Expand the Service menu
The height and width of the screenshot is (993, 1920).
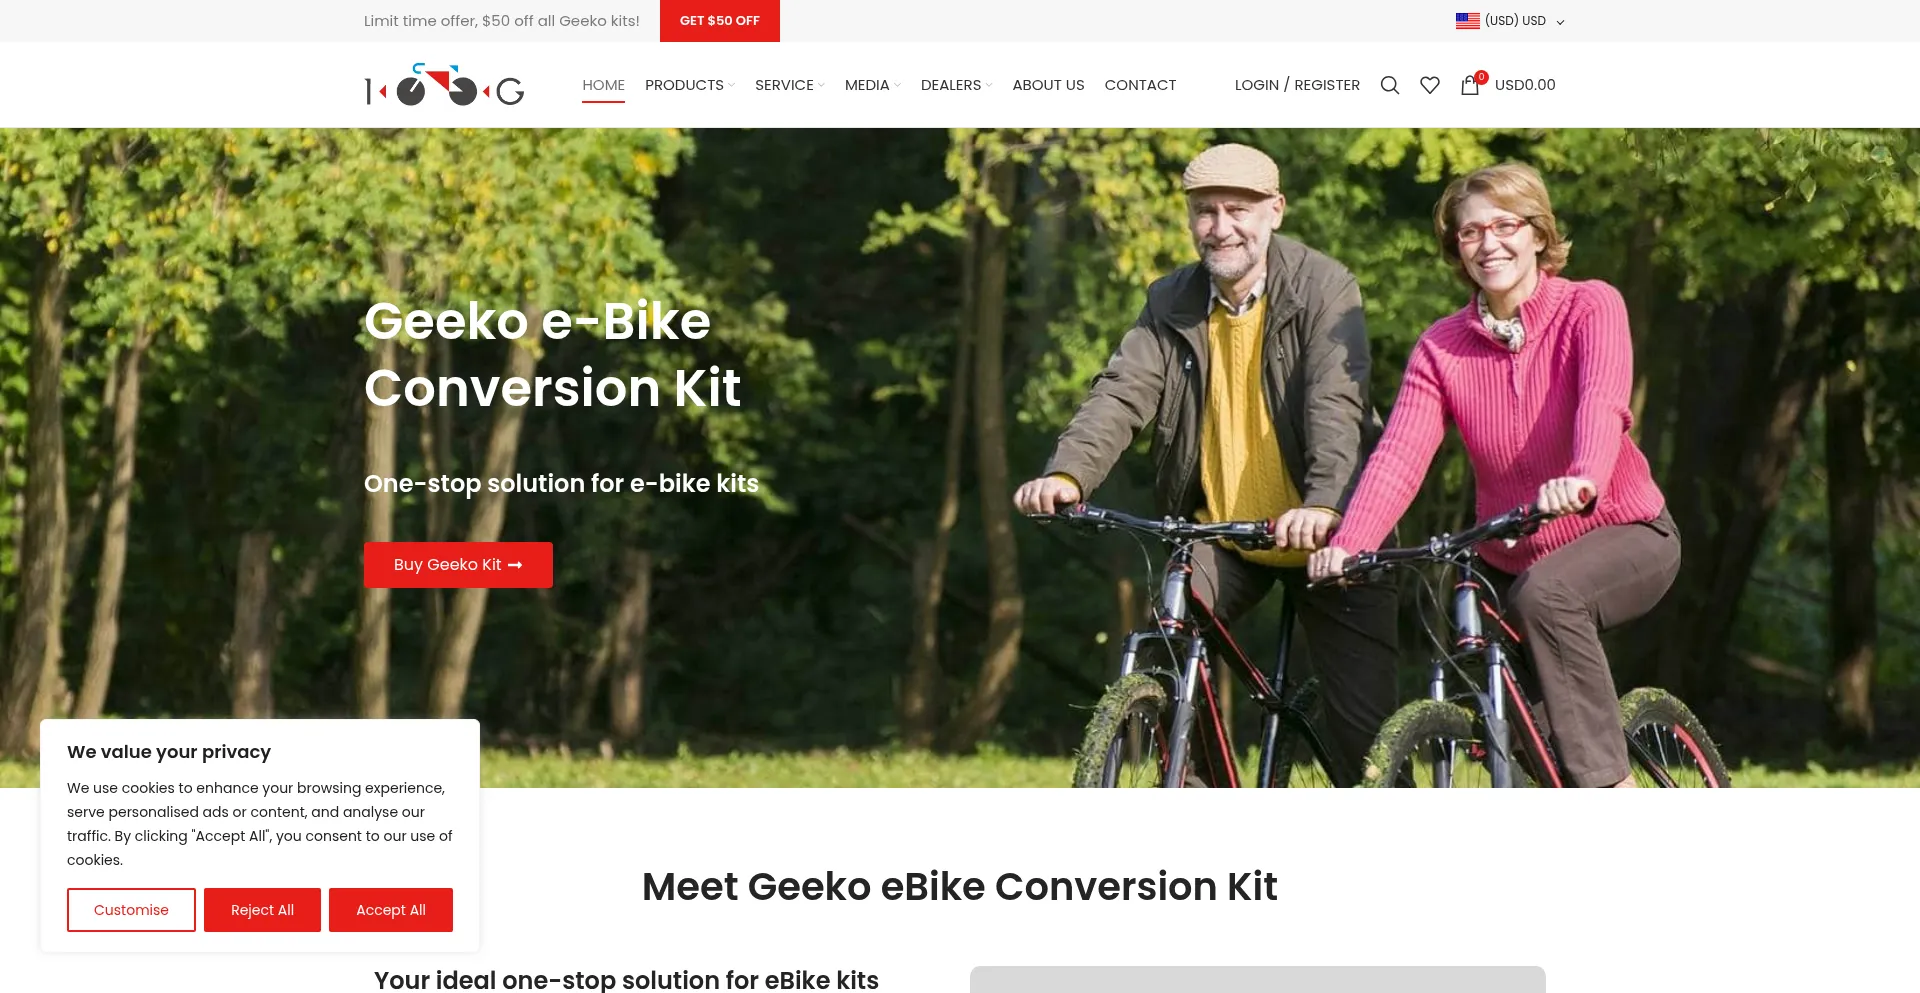tap(789, 85)
